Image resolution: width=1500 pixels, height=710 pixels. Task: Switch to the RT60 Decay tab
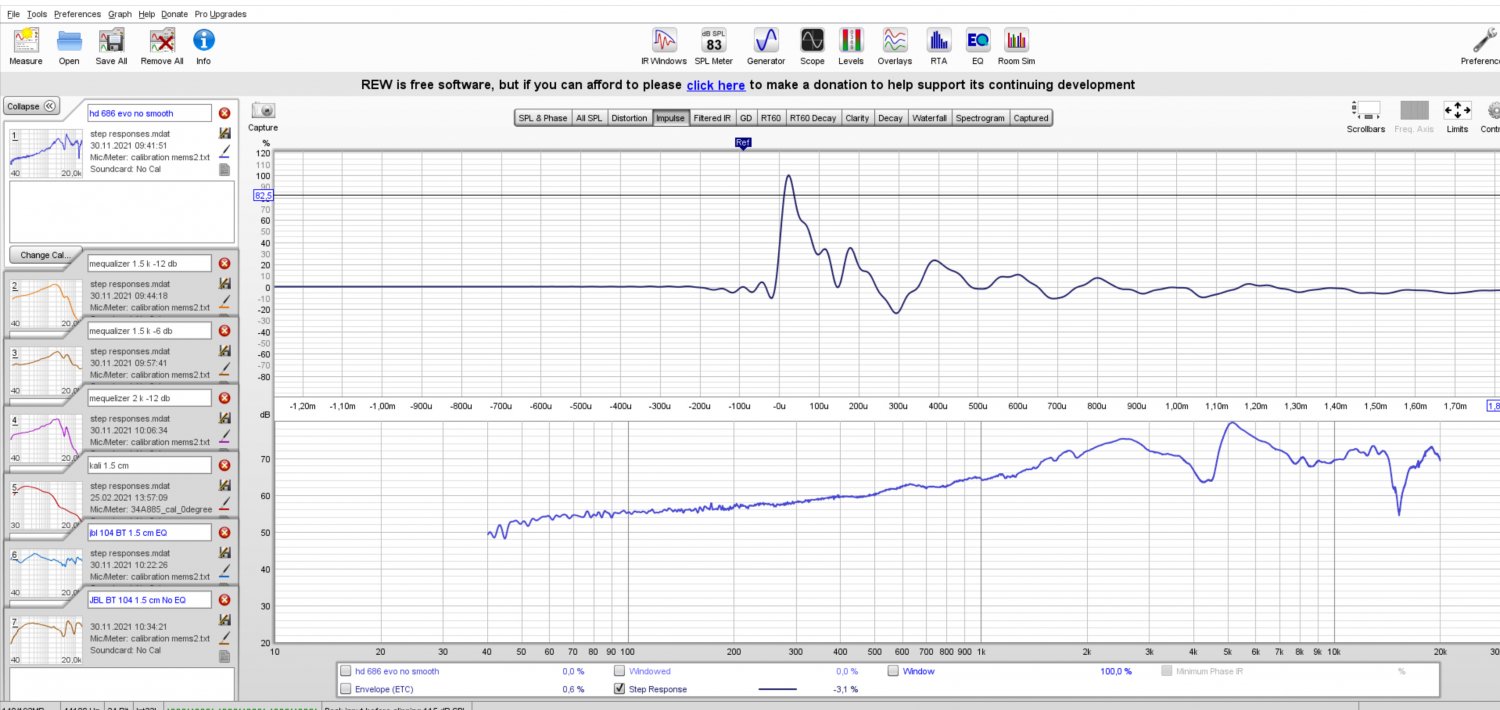(813, 118)
